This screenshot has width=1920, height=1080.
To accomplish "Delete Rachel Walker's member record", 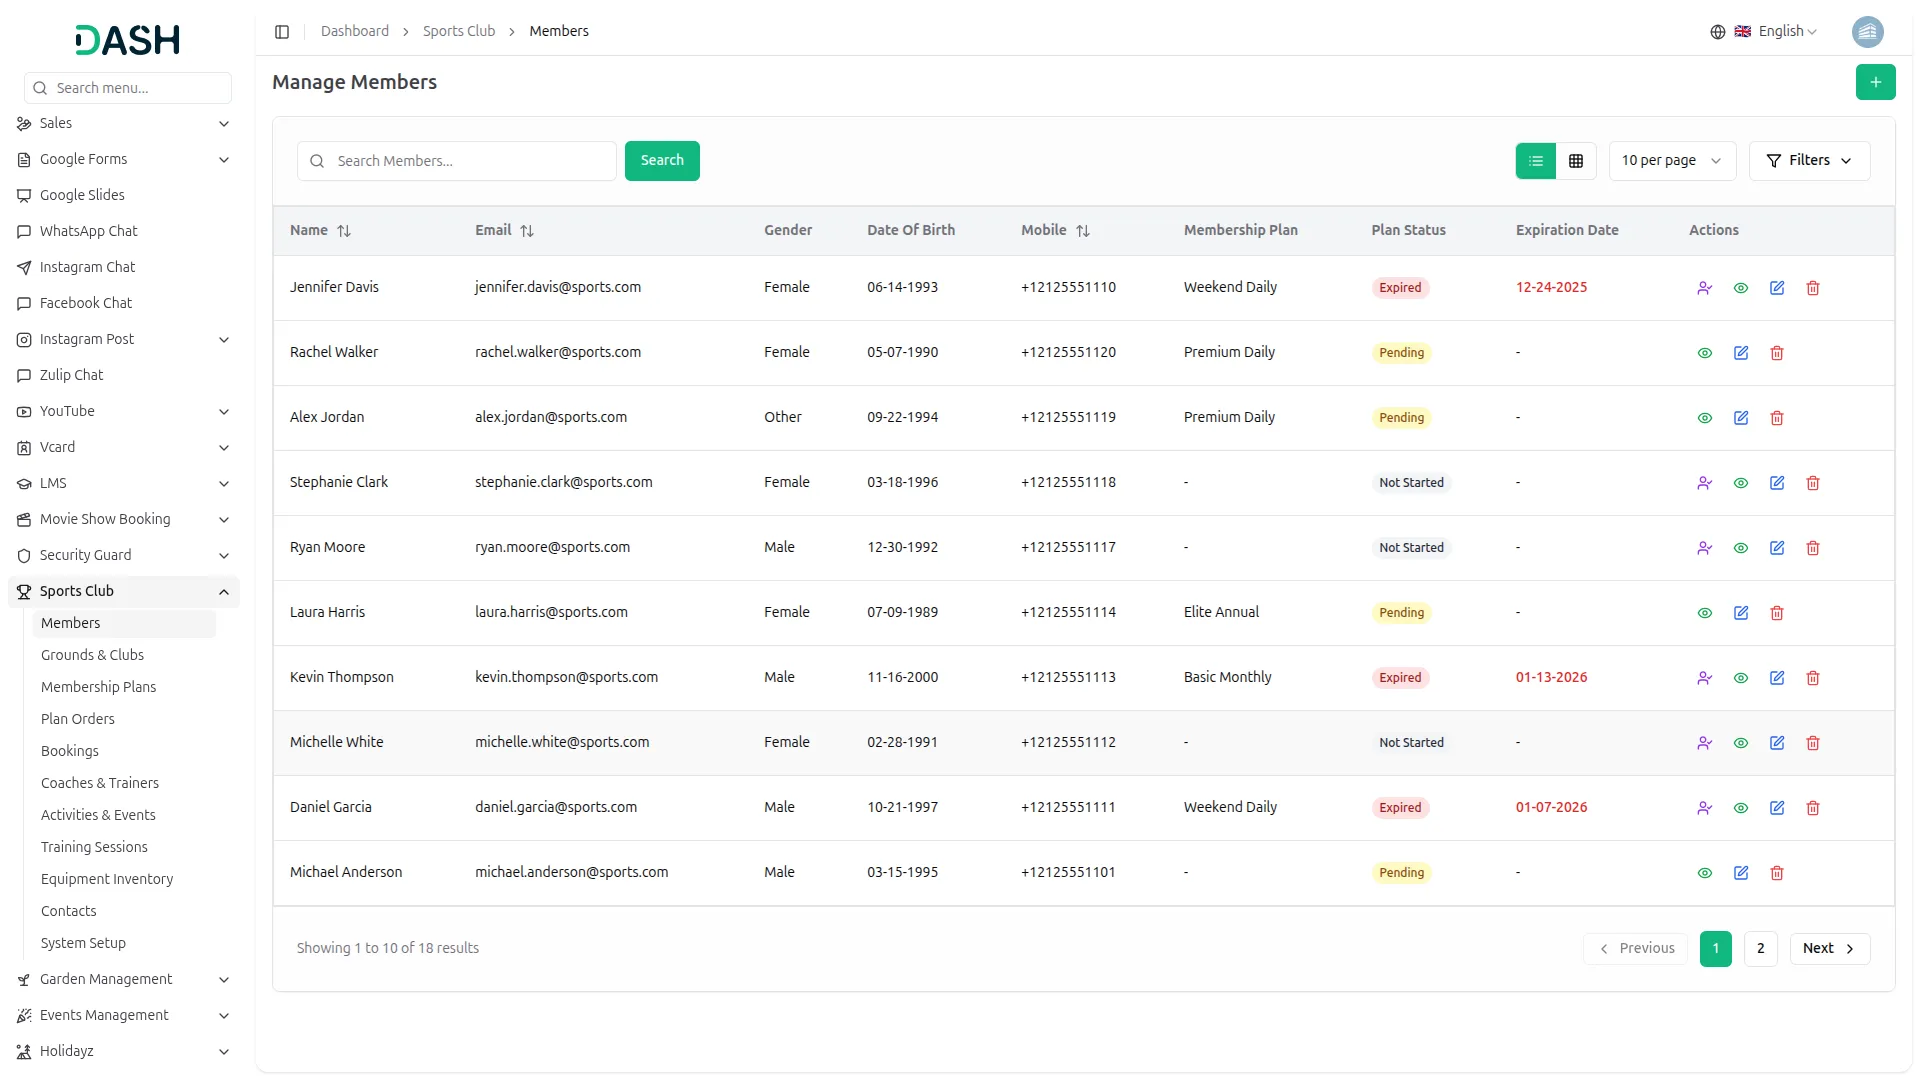I will [x=1776, y=353].
